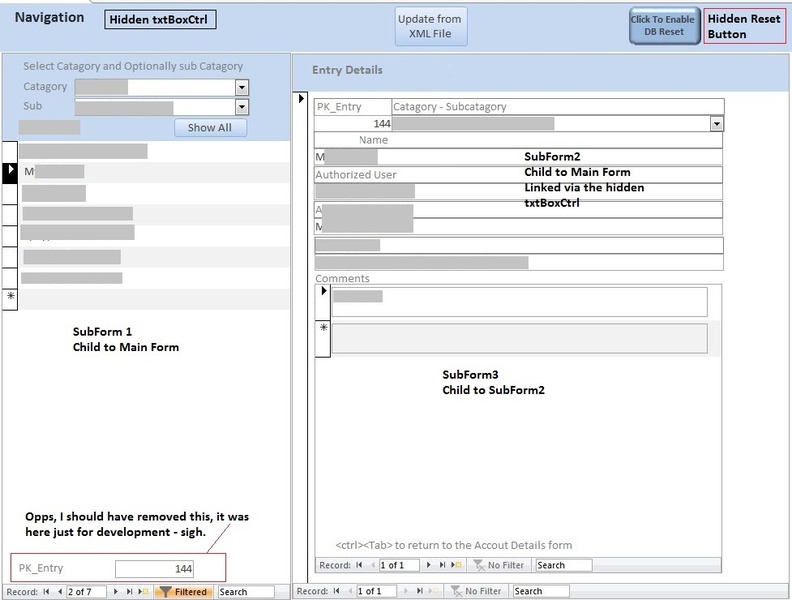Click No Filter indicator in bottom right navigator

coord(475,592)
